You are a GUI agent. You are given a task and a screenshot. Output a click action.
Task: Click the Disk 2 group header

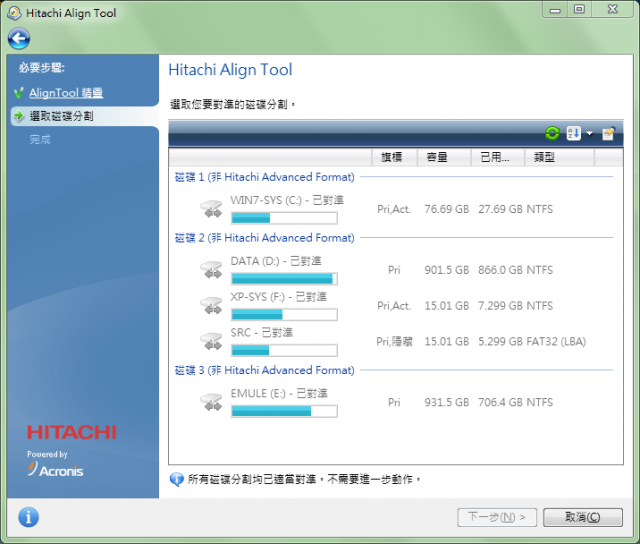click(x=264, y=238)
